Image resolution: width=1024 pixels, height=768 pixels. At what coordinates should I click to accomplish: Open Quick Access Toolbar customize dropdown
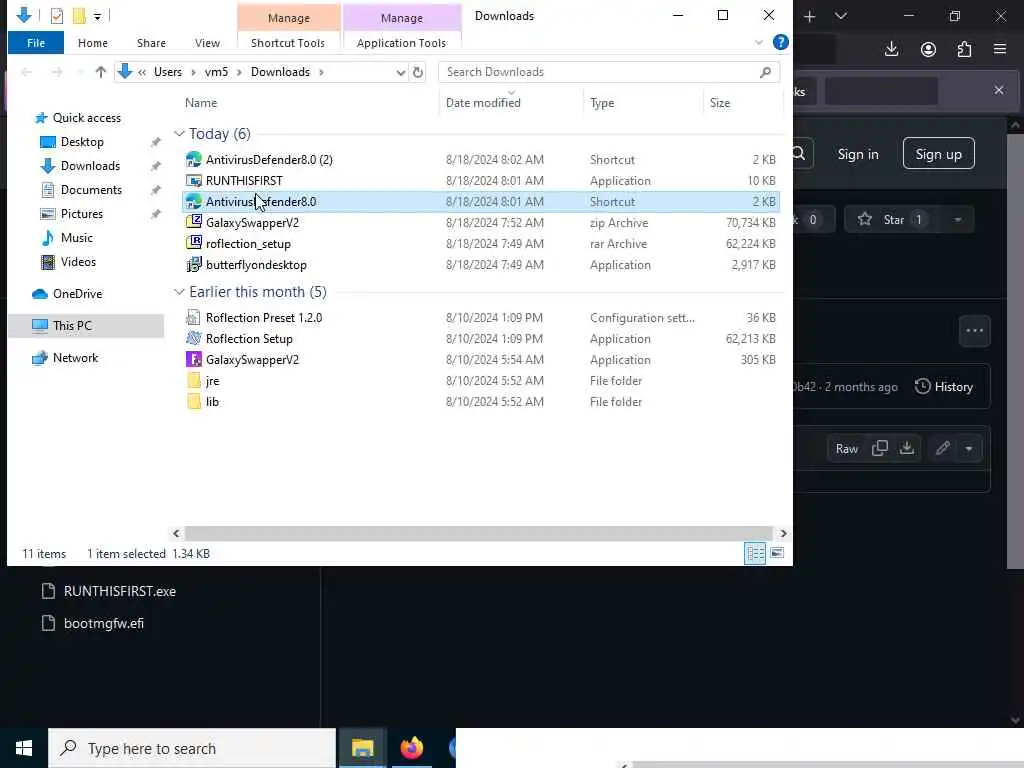[97, 16]
